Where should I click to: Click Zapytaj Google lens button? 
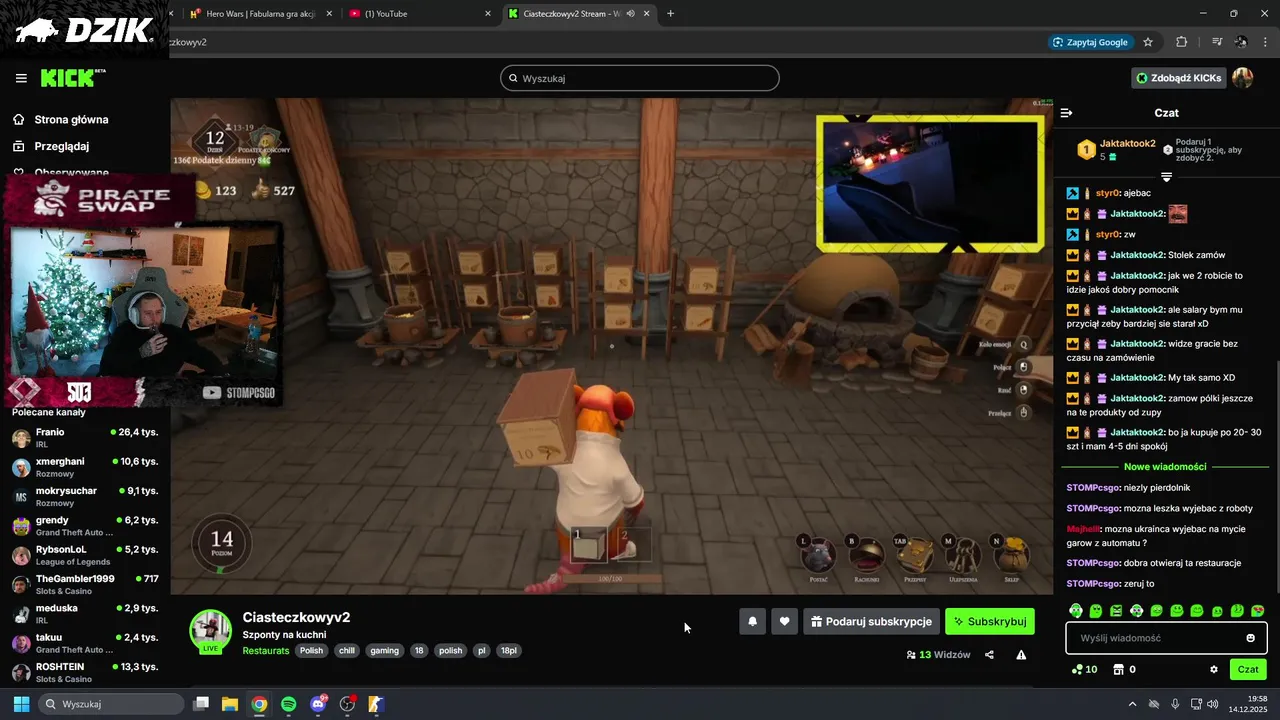1090,42
